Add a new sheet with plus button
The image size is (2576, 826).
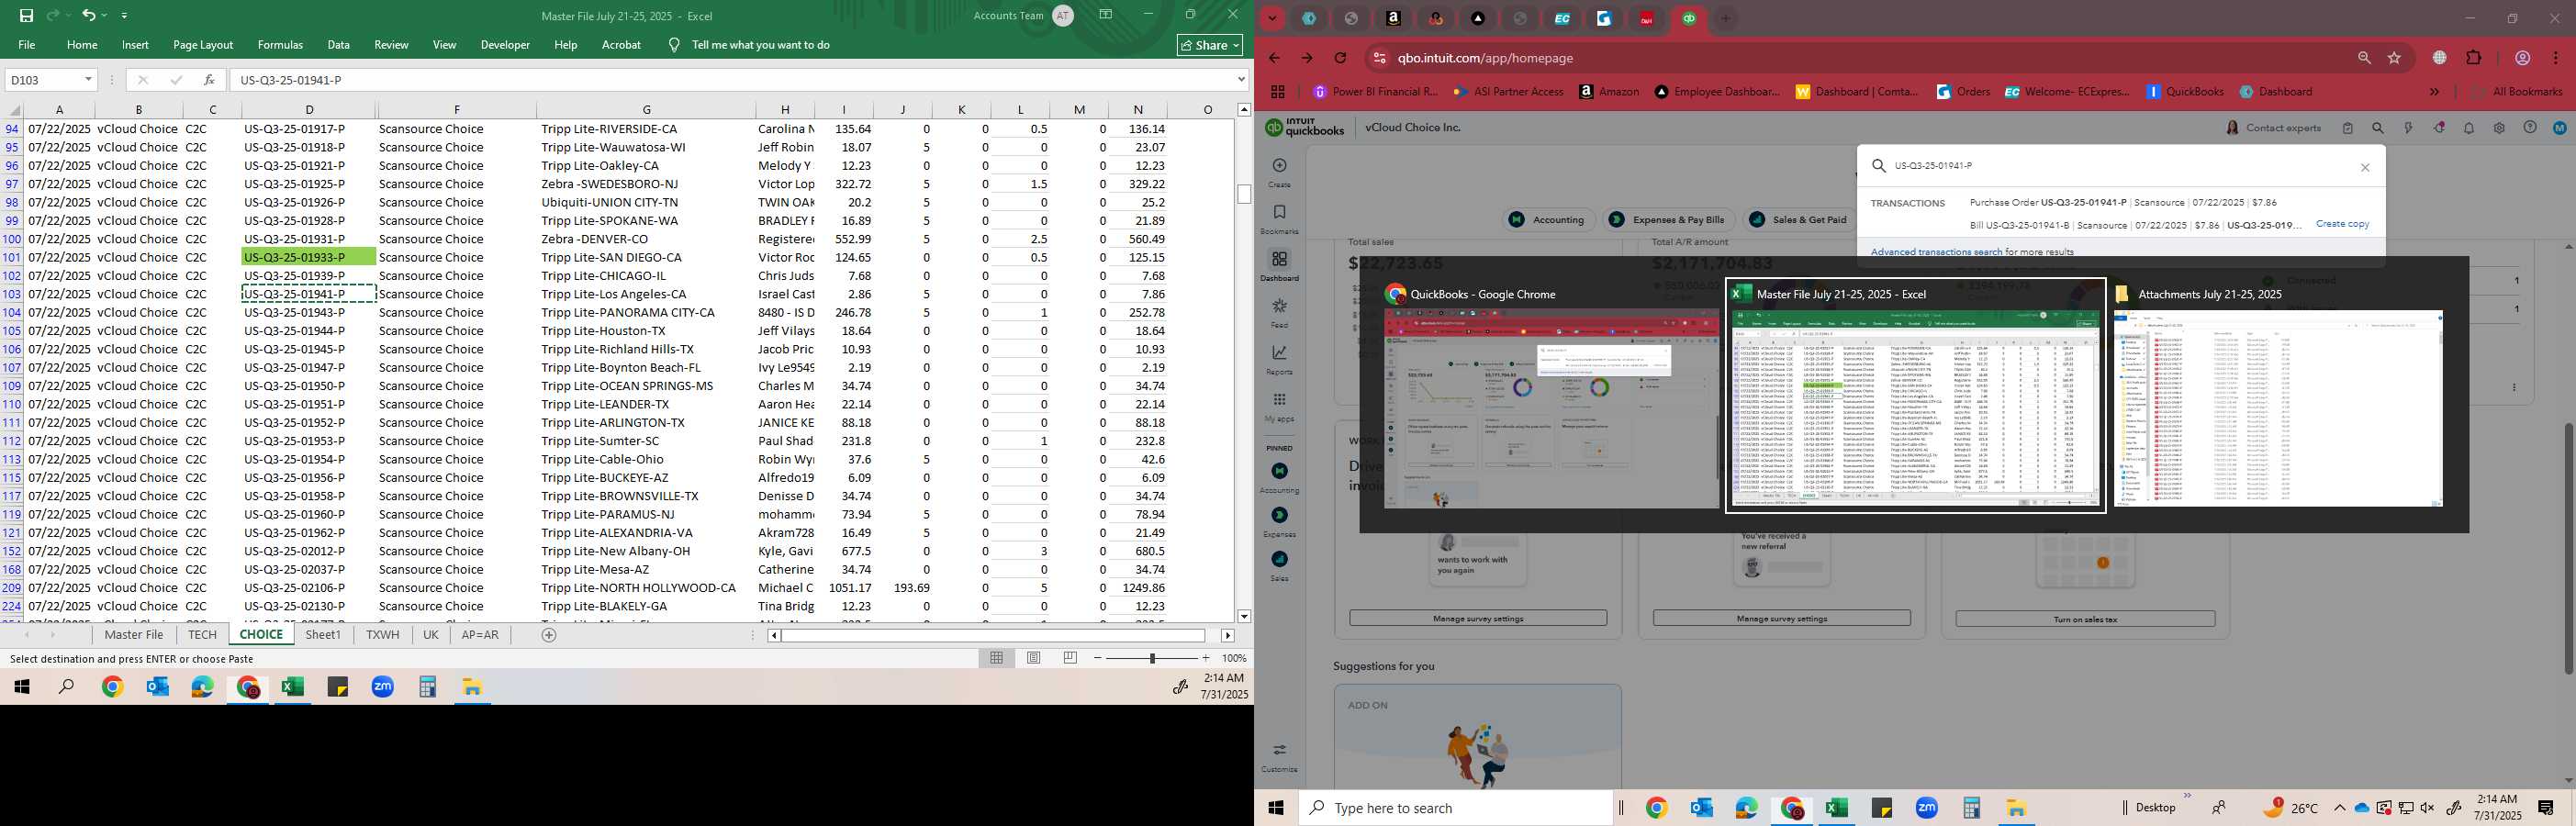pyautogui.click(x=549, y=635)
